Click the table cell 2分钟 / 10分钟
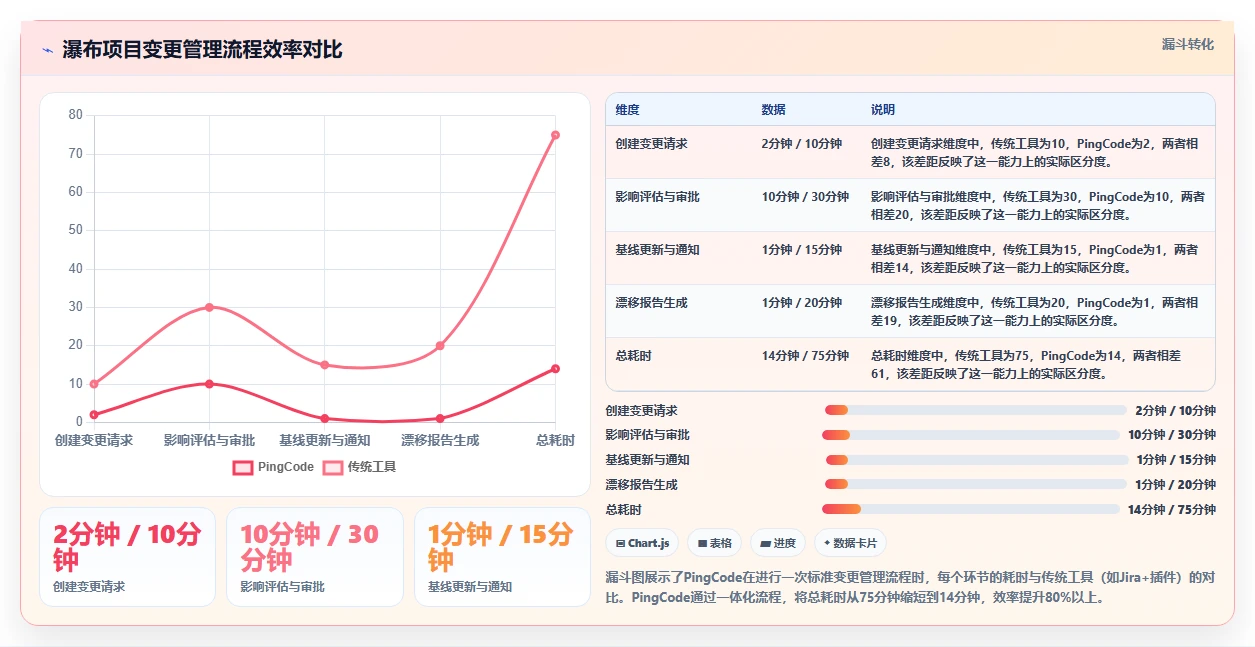 [x=802, y=144]
